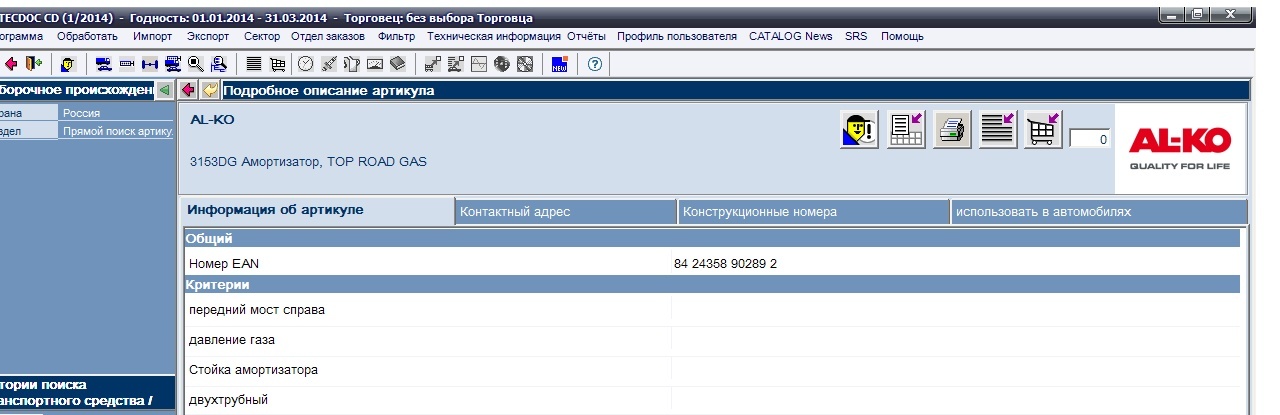1280x415 pixels.
Task: Open the shopping cart toolbar icon
Action: 278,64
